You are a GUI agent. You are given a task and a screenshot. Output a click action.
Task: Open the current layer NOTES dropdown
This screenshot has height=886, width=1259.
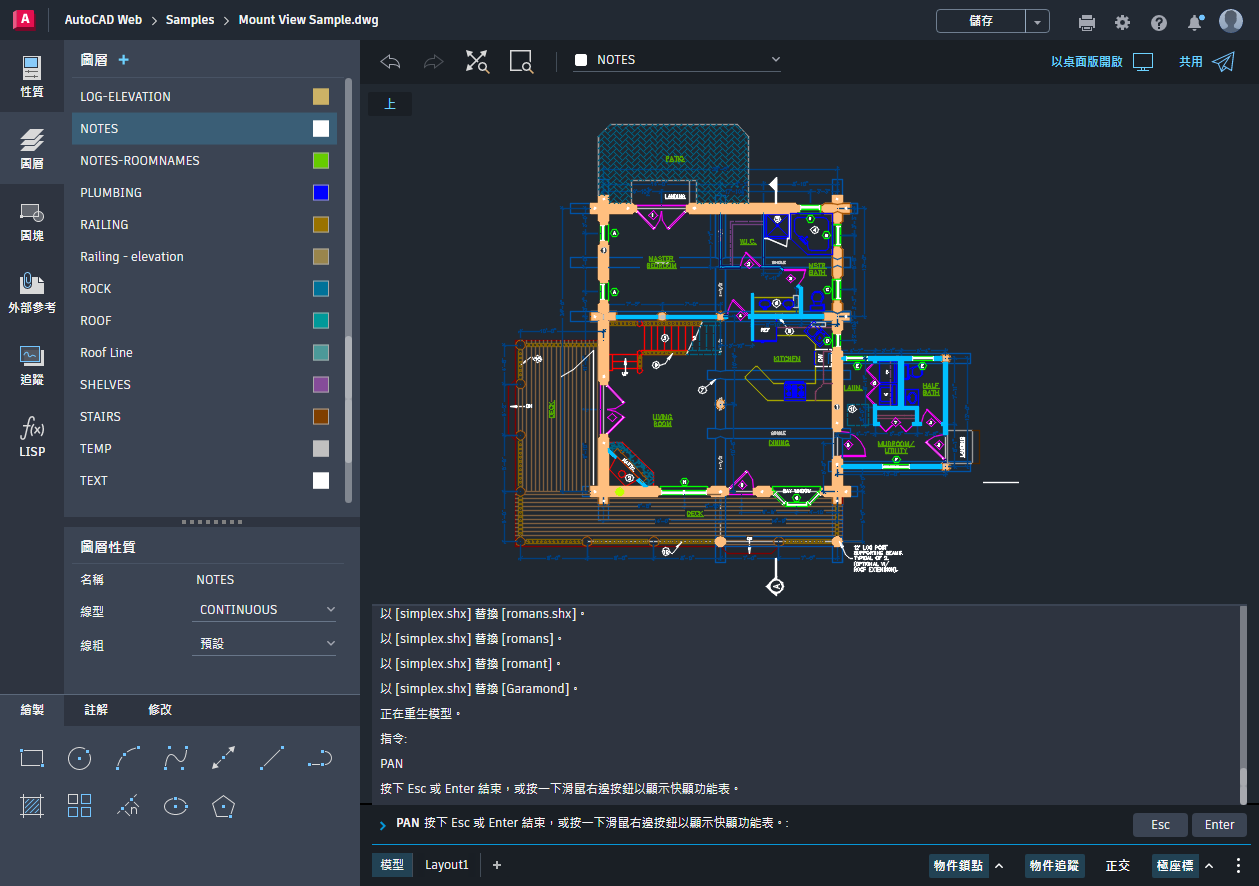click(677, 60)
